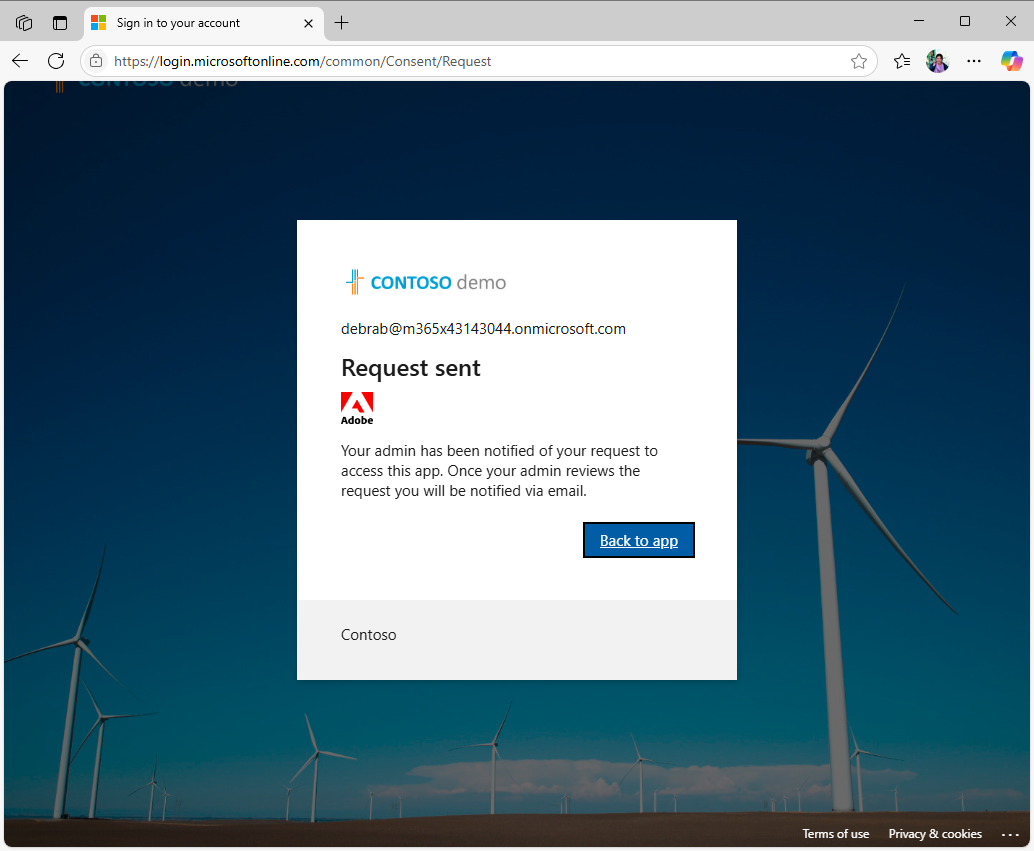Screen dimensions: 1034x851
Task: Open the browser profile avatar
Action: 937,61
